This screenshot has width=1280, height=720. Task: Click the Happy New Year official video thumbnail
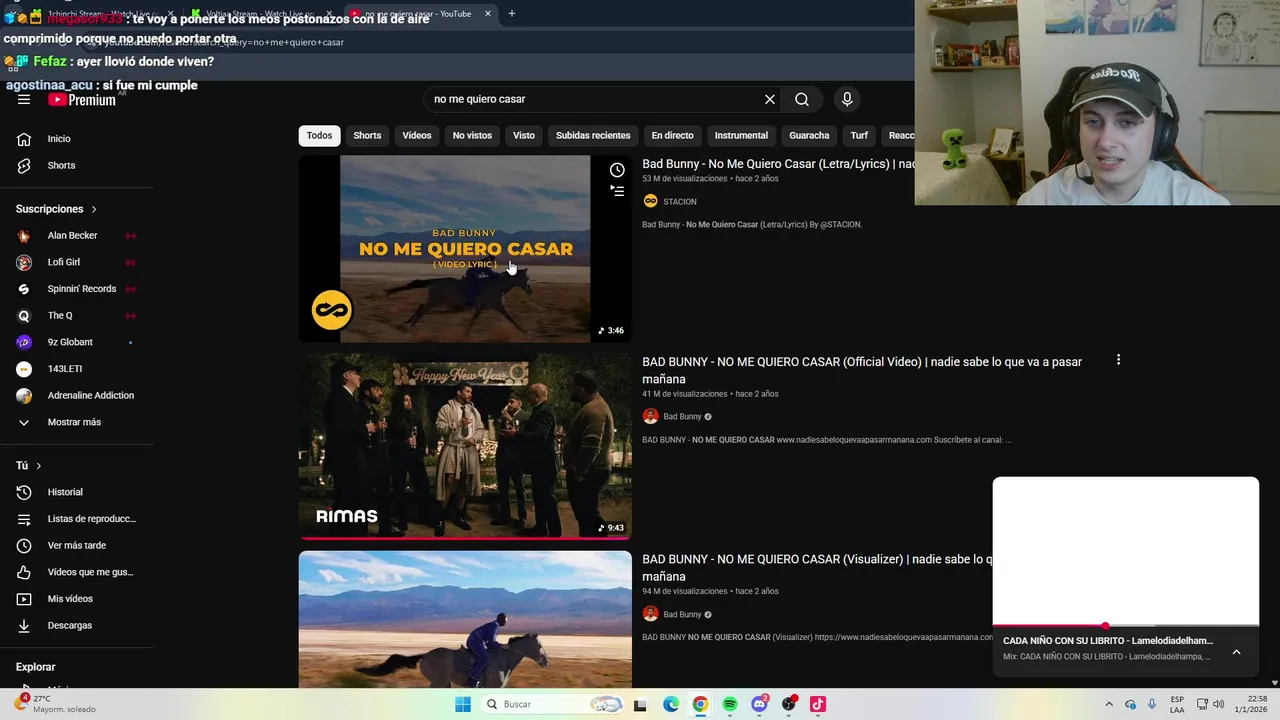(465, 446)
